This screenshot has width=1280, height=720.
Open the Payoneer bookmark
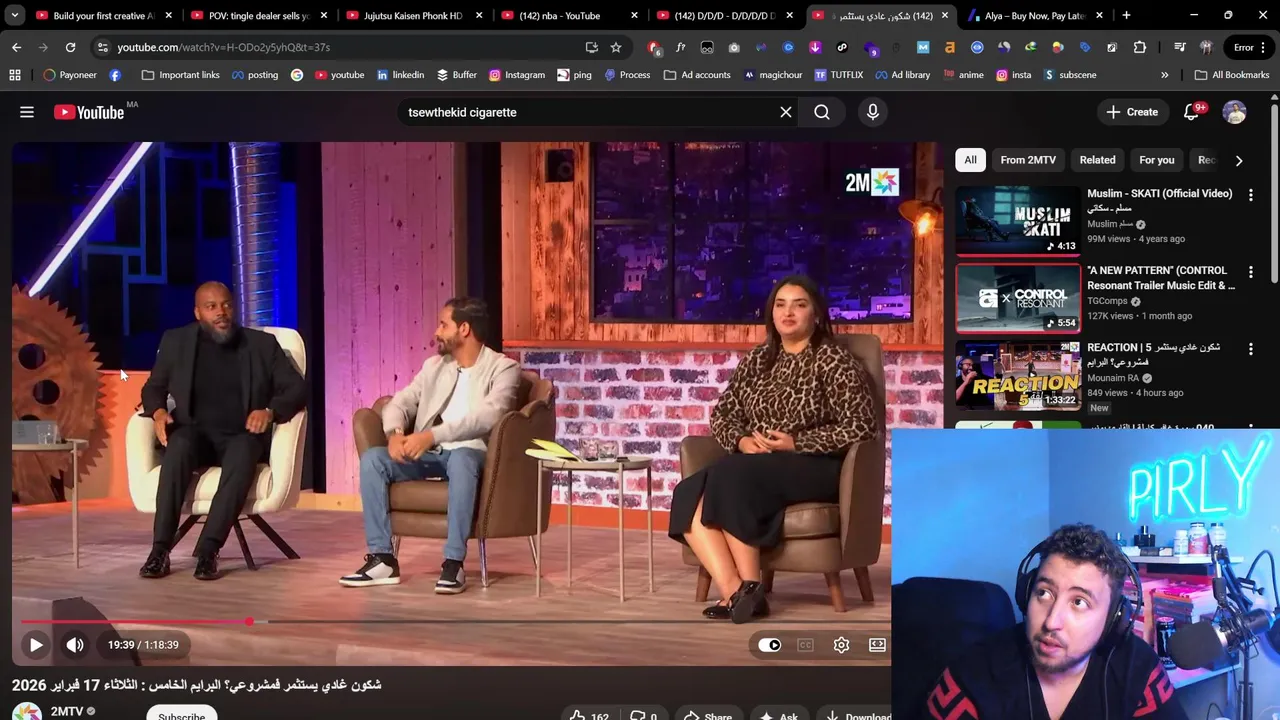(70, 75)
